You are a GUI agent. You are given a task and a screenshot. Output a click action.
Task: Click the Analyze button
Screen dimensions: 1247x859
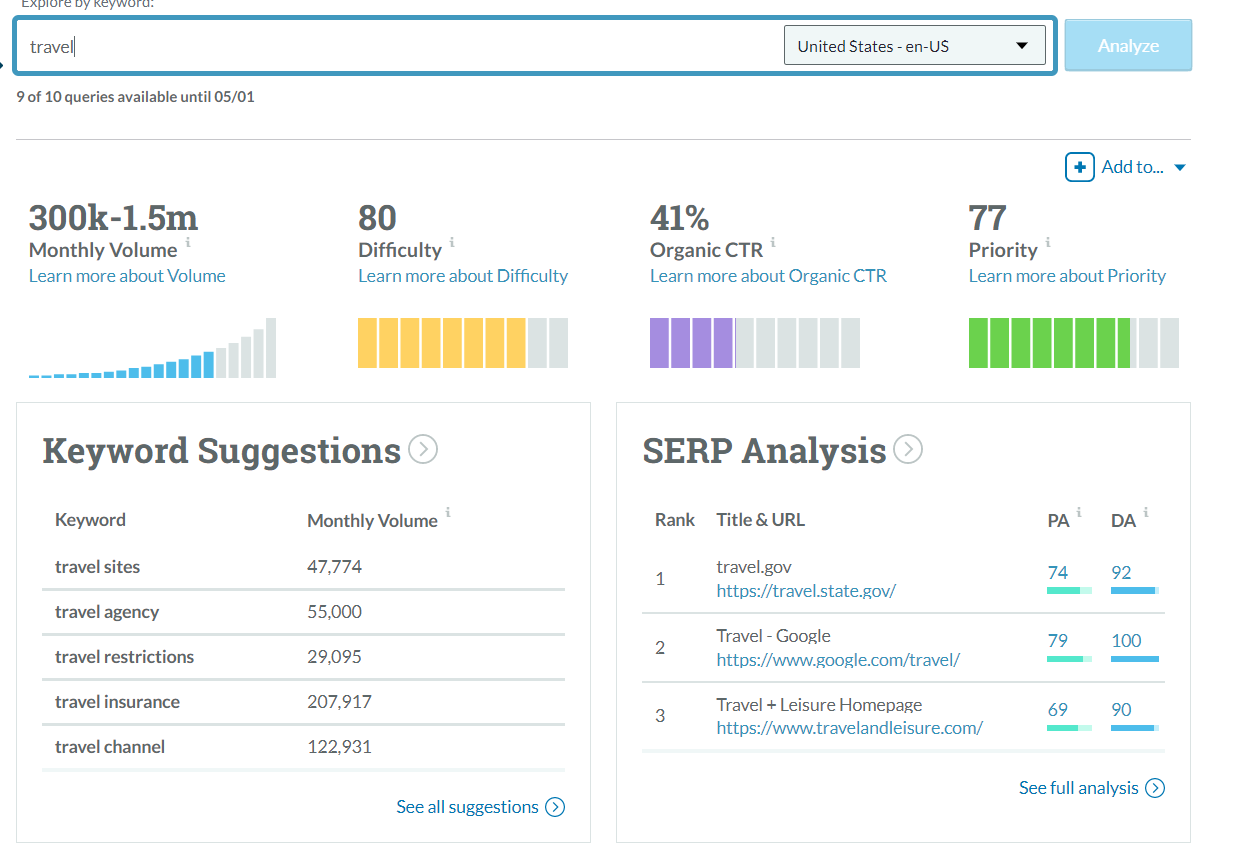click(x=1127, y=45)
